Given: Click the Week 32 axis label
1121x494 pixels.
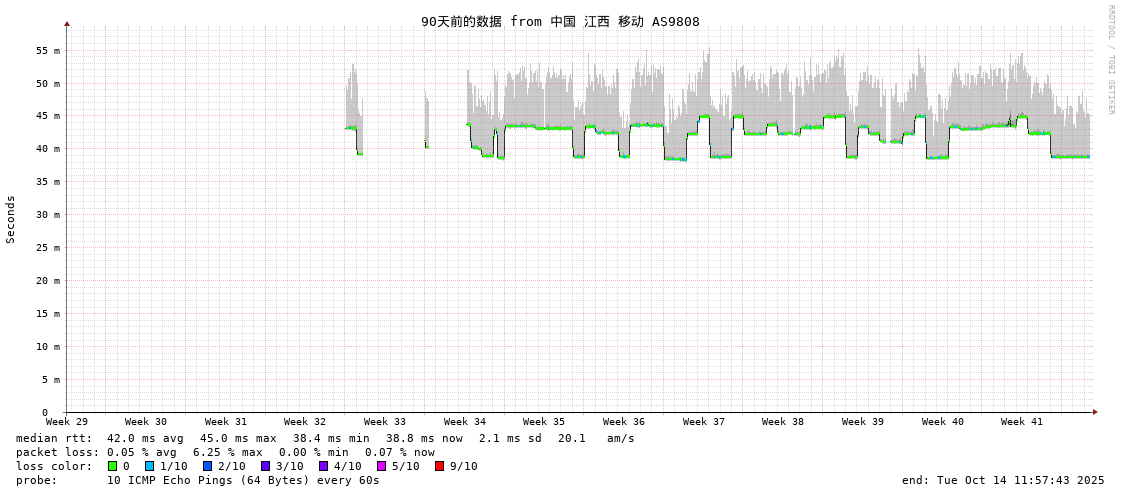Looking at the screenshot, I should (x=305, y=422).
